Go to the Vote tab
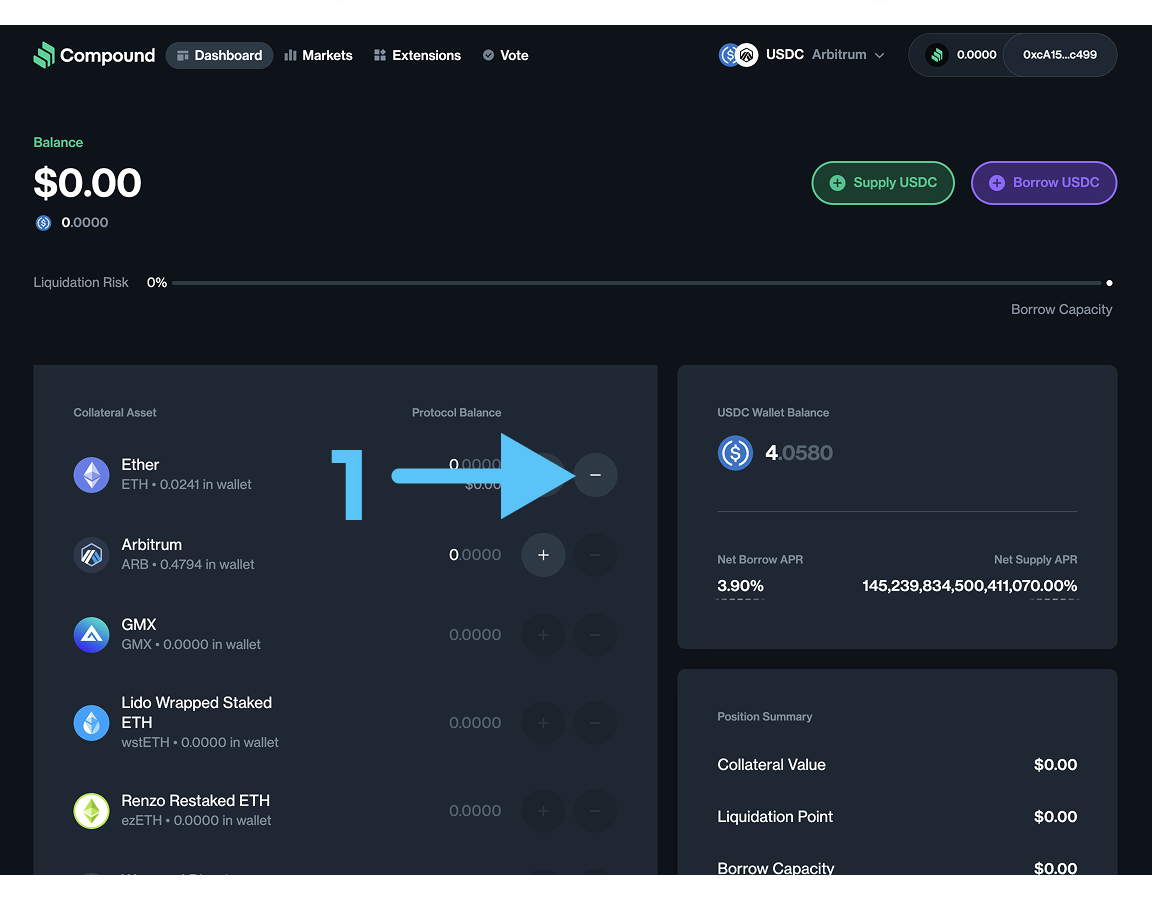This screenshot has height=900, width=1152. point(505,55)
